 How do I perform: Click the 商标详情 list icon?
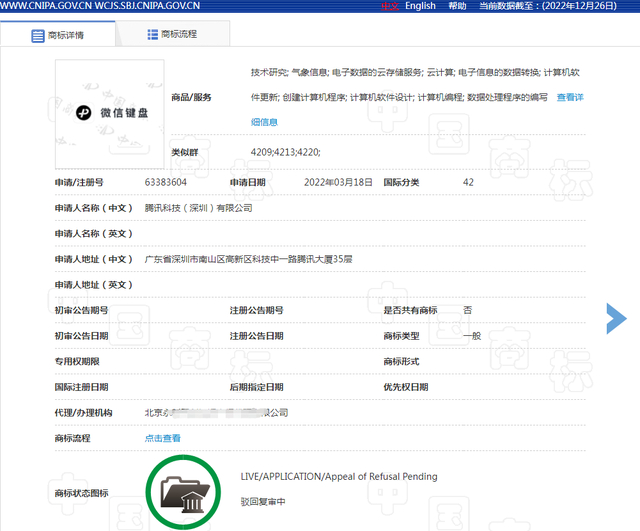point(38,36)
